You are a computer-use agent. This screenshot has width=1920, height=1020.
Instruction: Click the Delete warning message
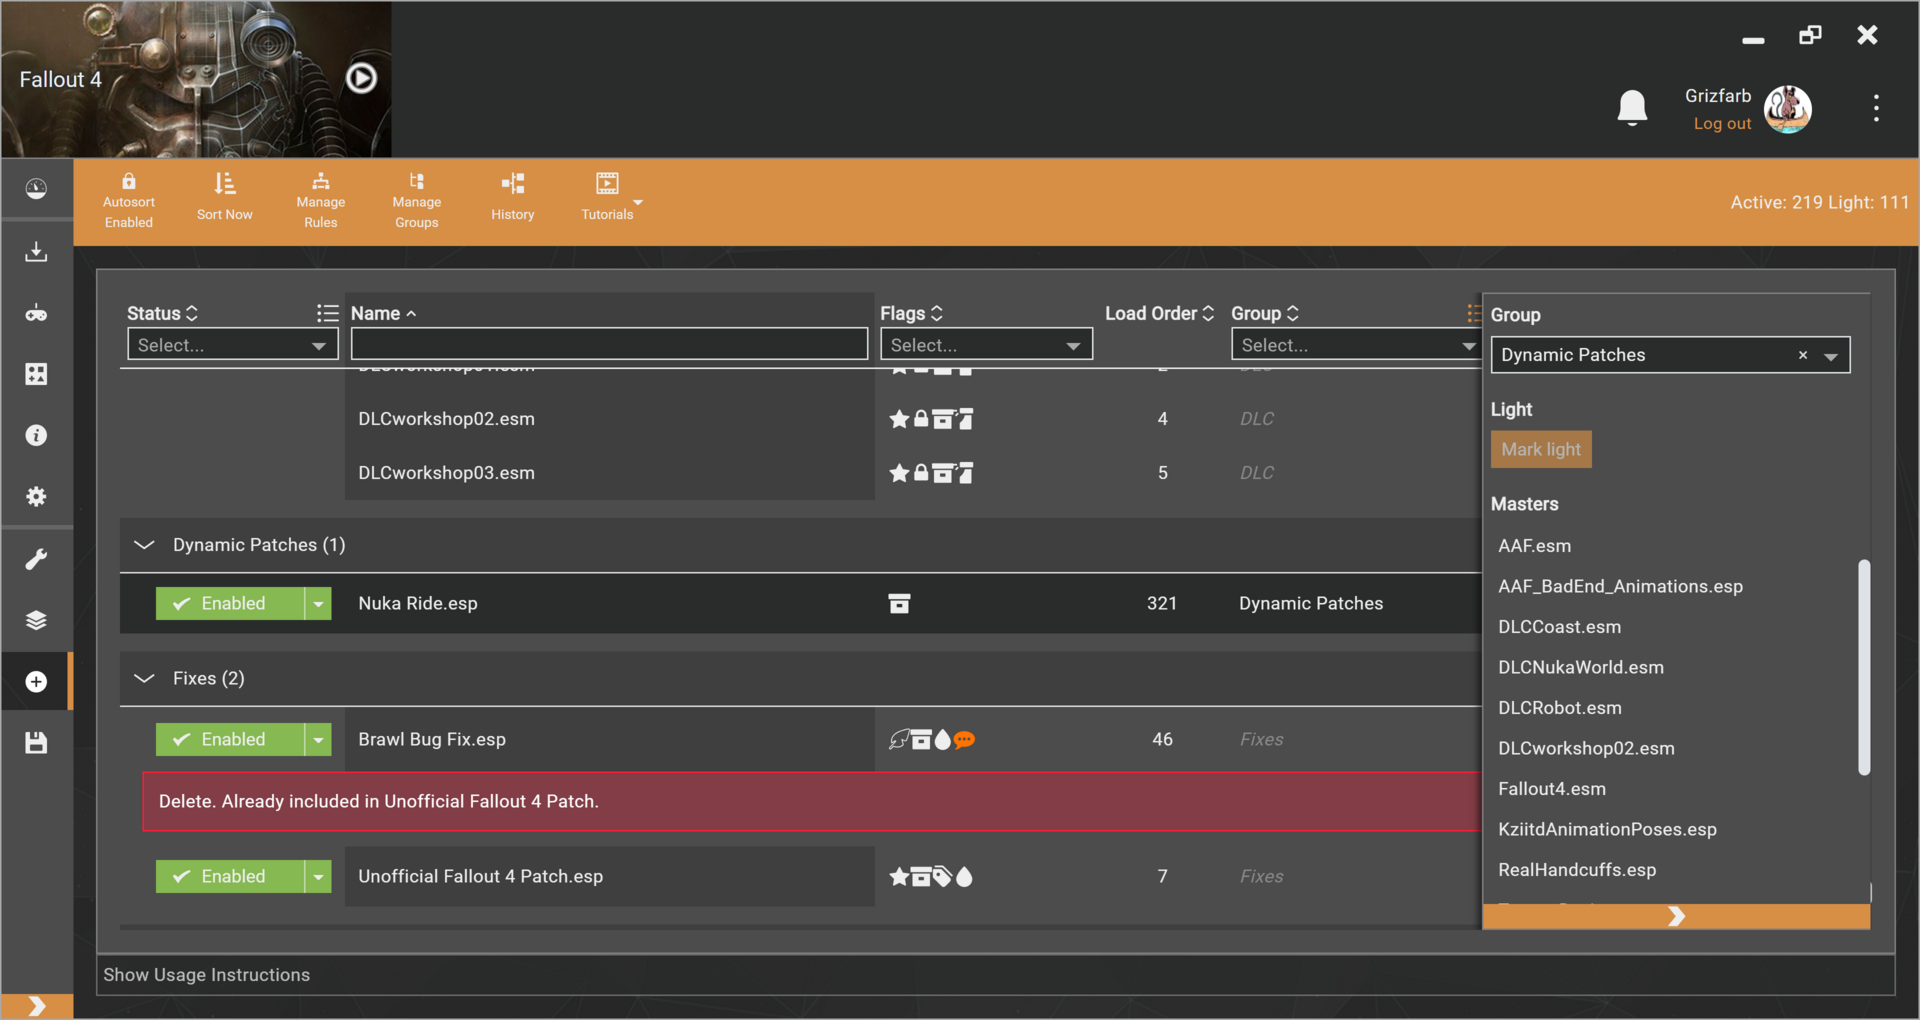tap(811, 801)
